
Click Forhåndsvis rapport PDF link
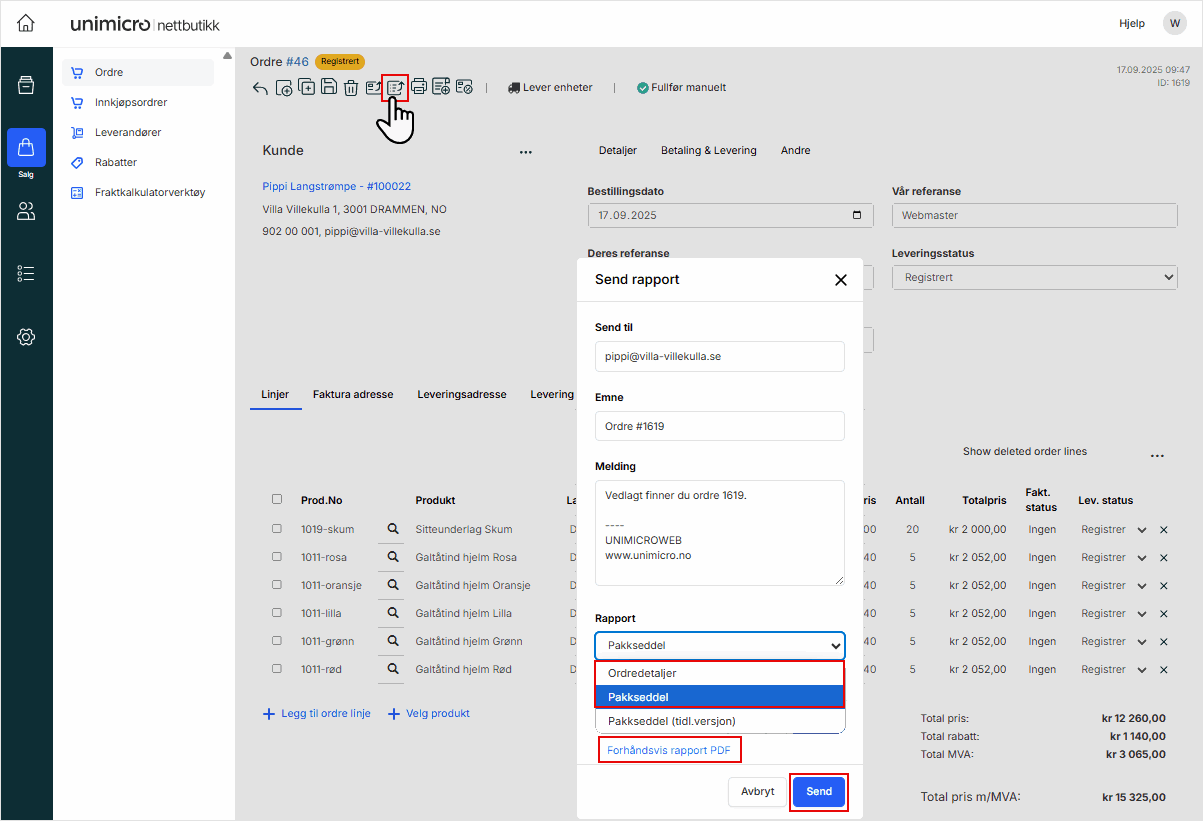[669, 750]
